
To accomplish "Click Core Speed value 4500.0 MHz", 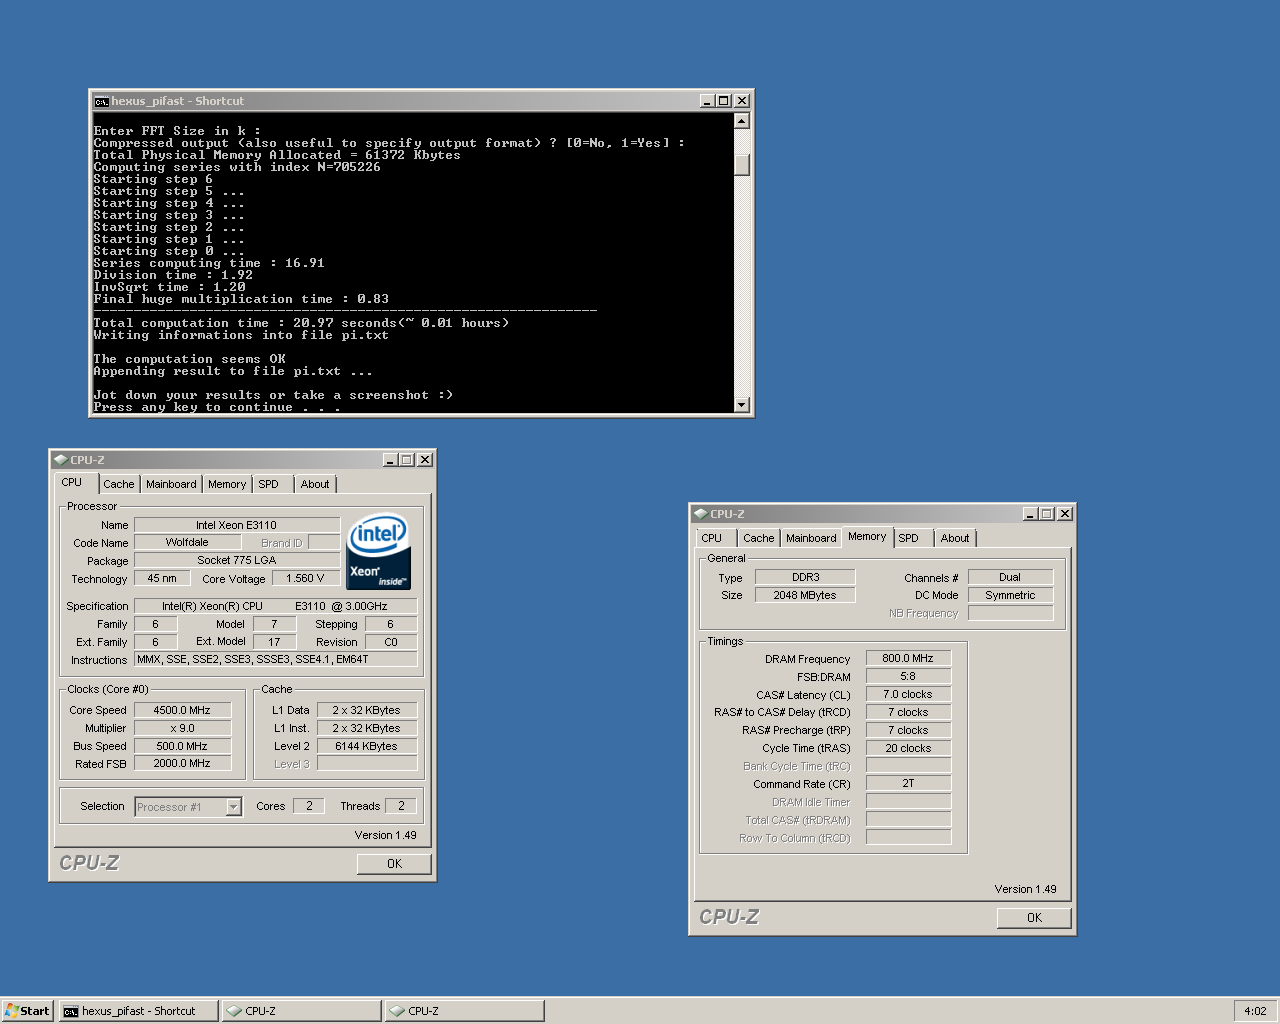I will click(182, 710).
